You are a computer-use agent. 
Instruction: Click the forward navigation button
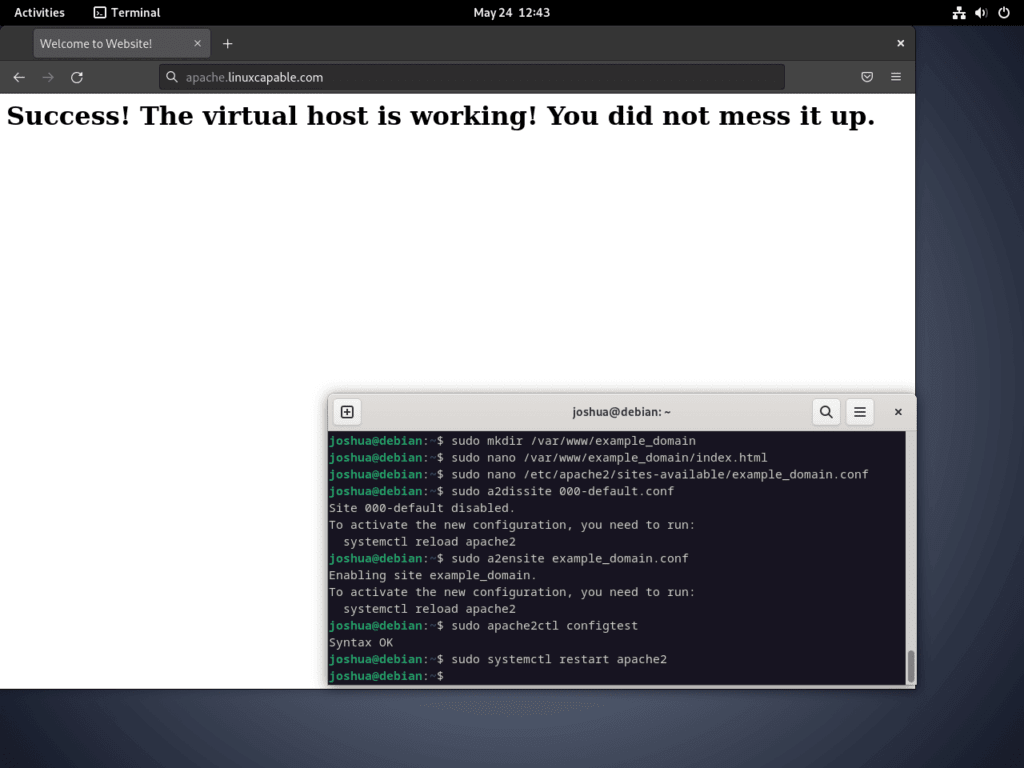(47, 76)
